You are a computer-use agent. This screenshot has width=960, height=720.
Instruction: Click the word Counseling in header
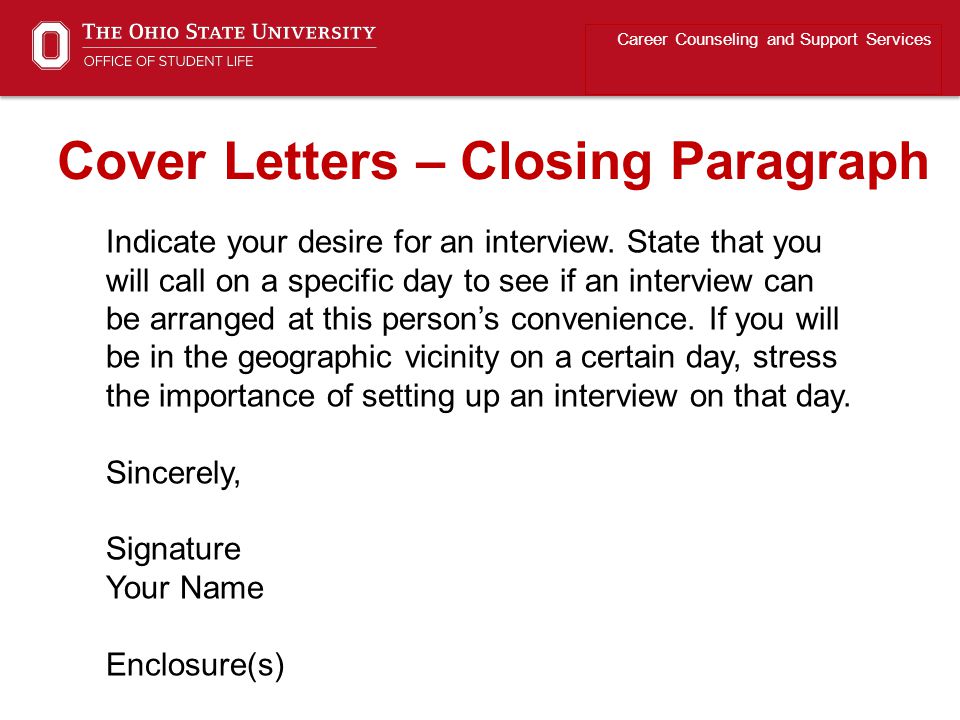coord(716,40)
